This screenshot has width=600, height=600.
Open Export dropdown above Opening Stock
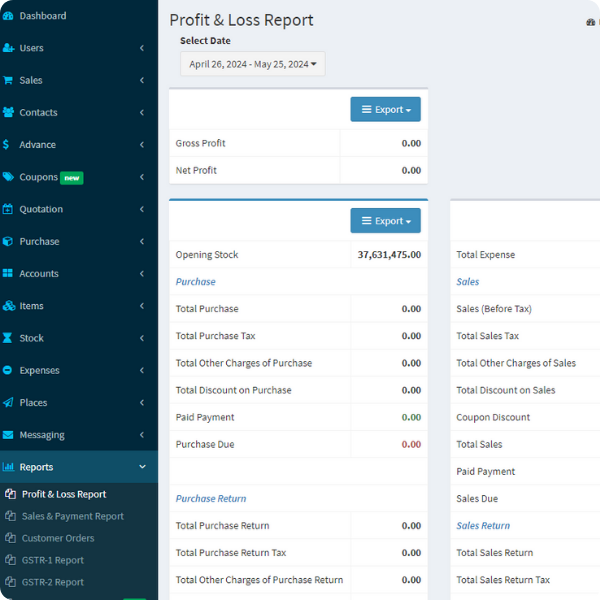coord(385,221)
